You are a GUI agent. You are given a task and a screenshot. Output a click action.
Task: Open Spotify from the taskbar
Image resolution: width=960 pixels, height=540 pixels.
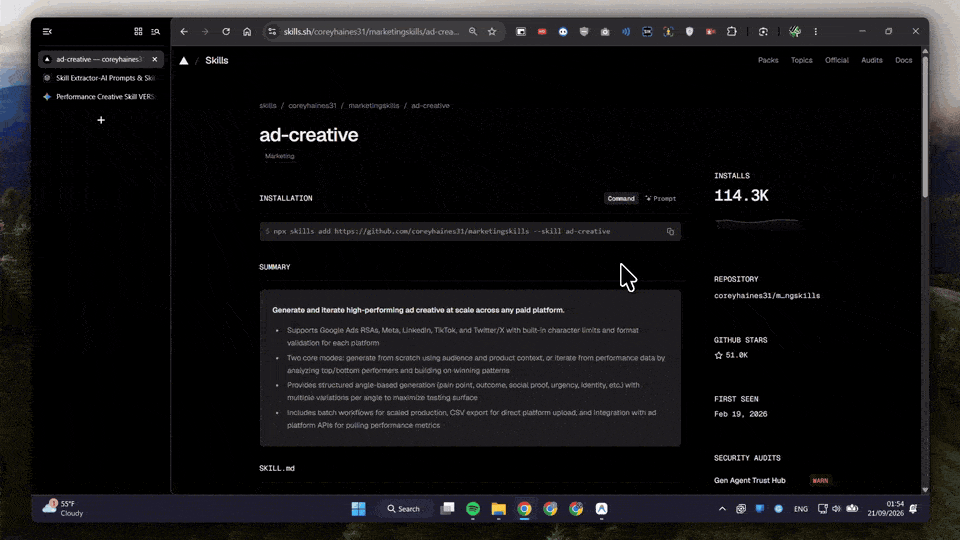coord(473,509)
